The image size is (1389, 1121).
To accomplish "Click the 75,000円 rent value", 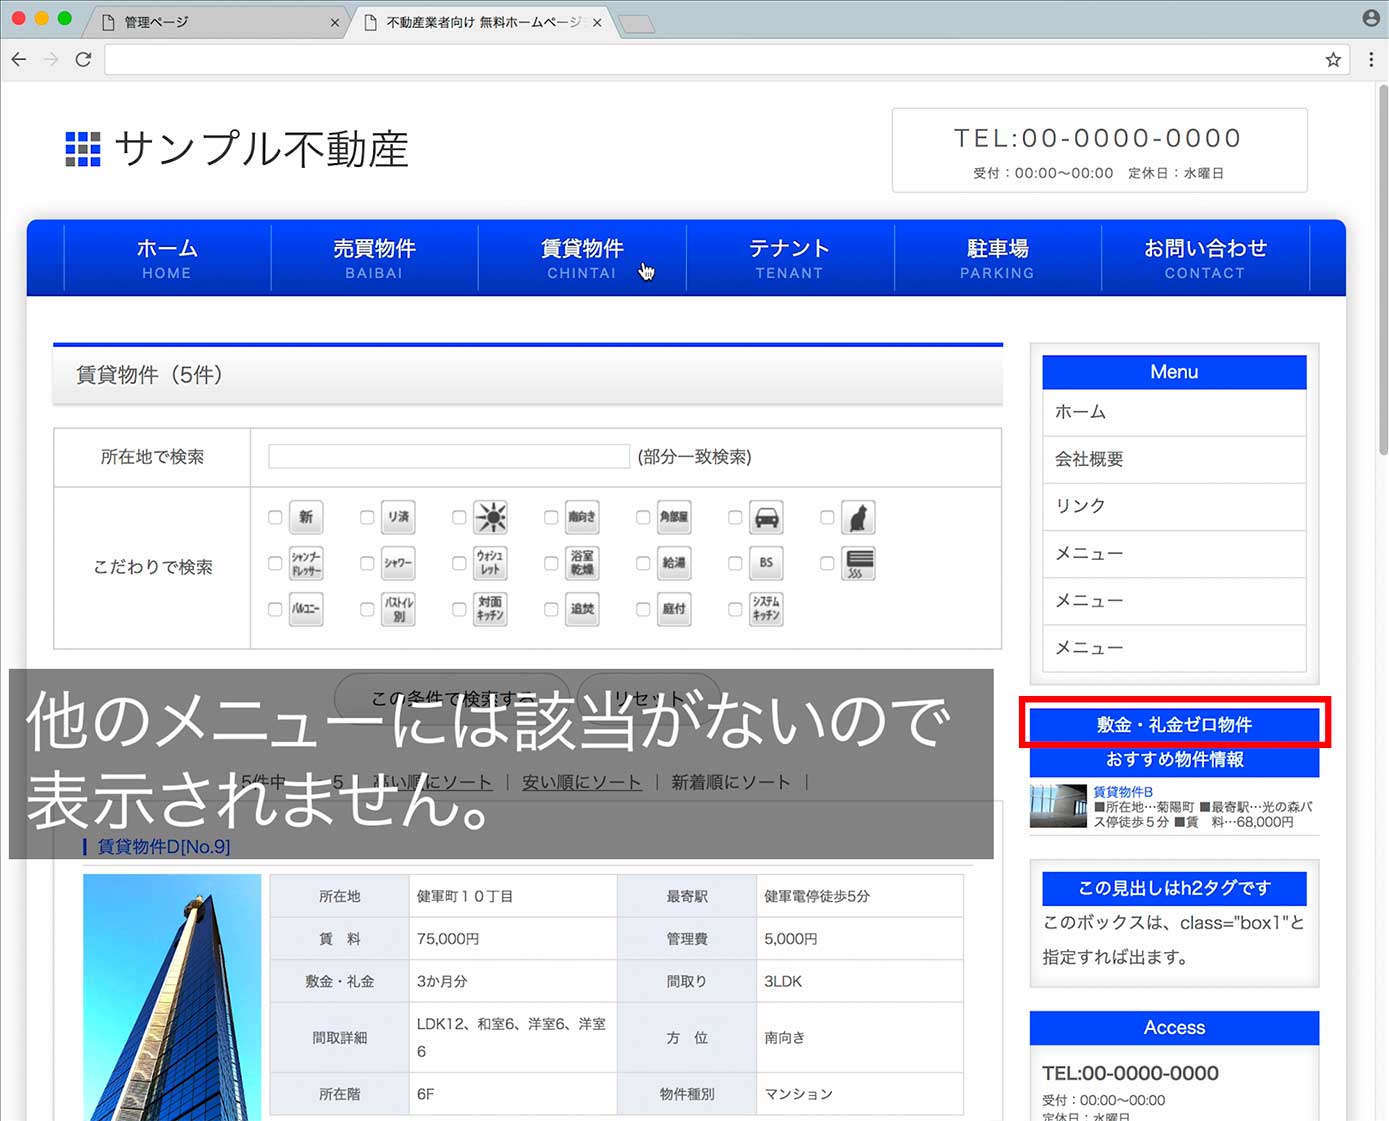I will click(448, 939).
